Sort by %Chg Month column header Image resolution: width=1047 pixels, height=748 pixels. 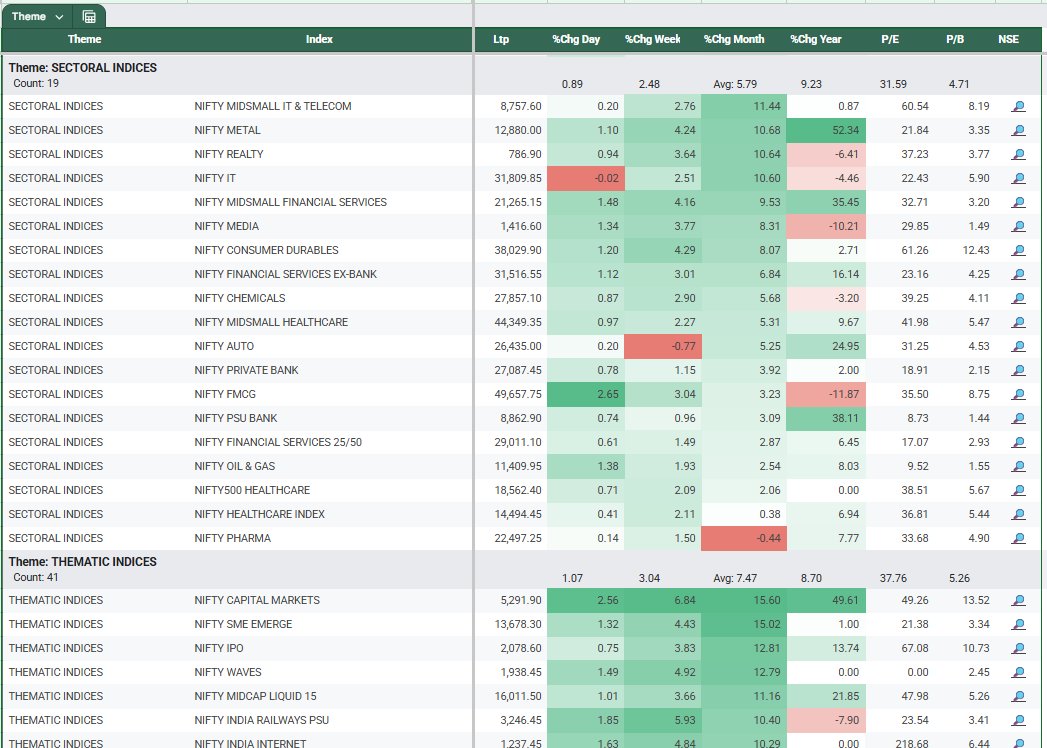pyautogui.click(x=734, y=39)
